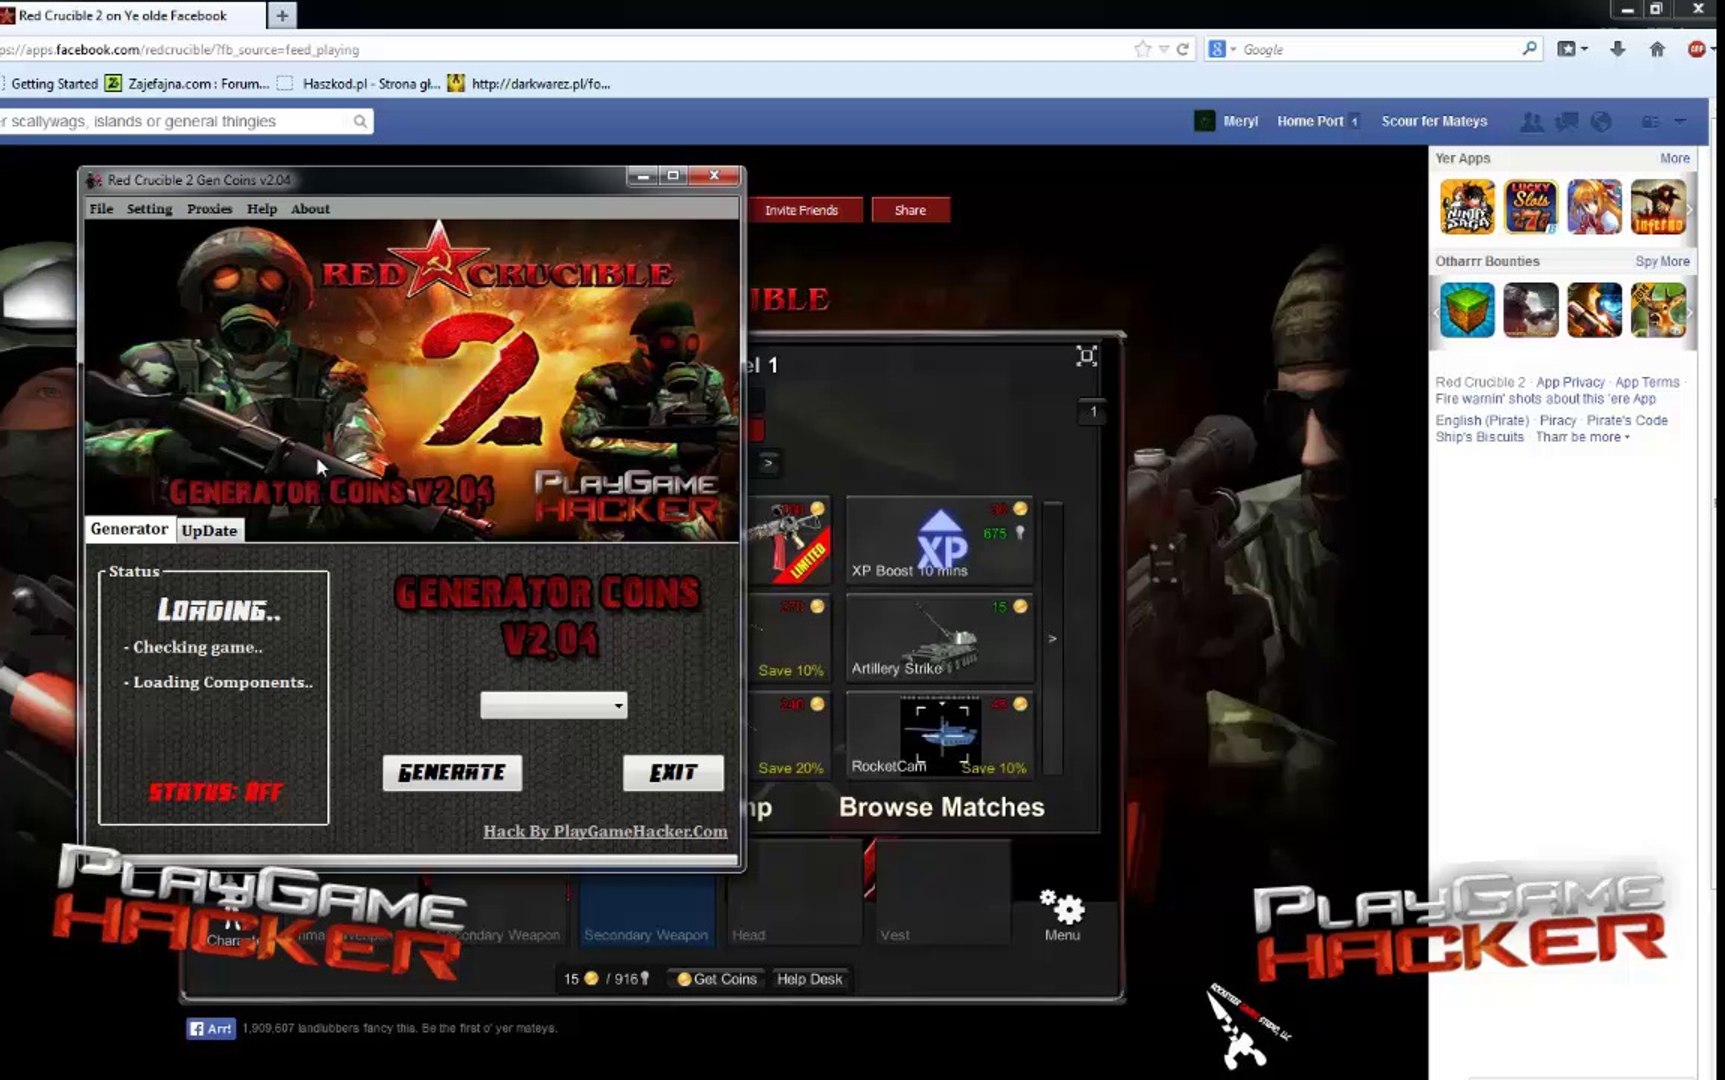Open the Hack By PlayGameHacker.Com link
Image resolution: width=1725 pixels, height=1080 pixels.
point(605,831)
